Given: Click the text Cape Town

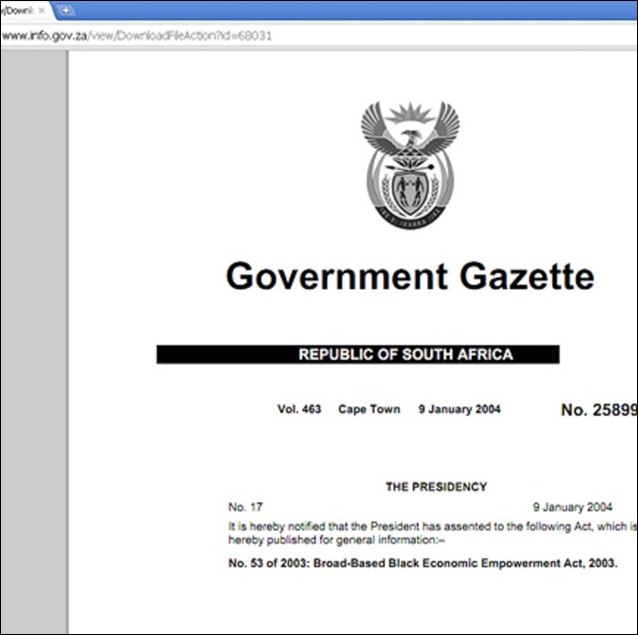Looking at the screenshot, I should pyautogui.click(x=369, y=409).
